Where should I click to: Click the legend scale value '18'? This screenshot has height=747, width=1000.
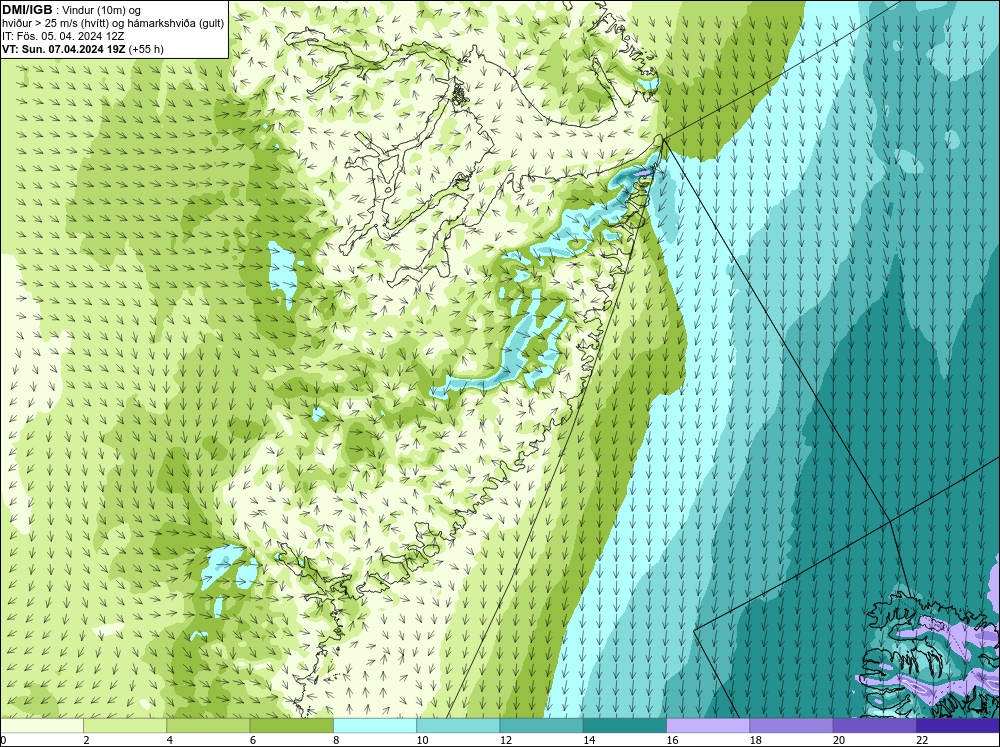point(756,740)
